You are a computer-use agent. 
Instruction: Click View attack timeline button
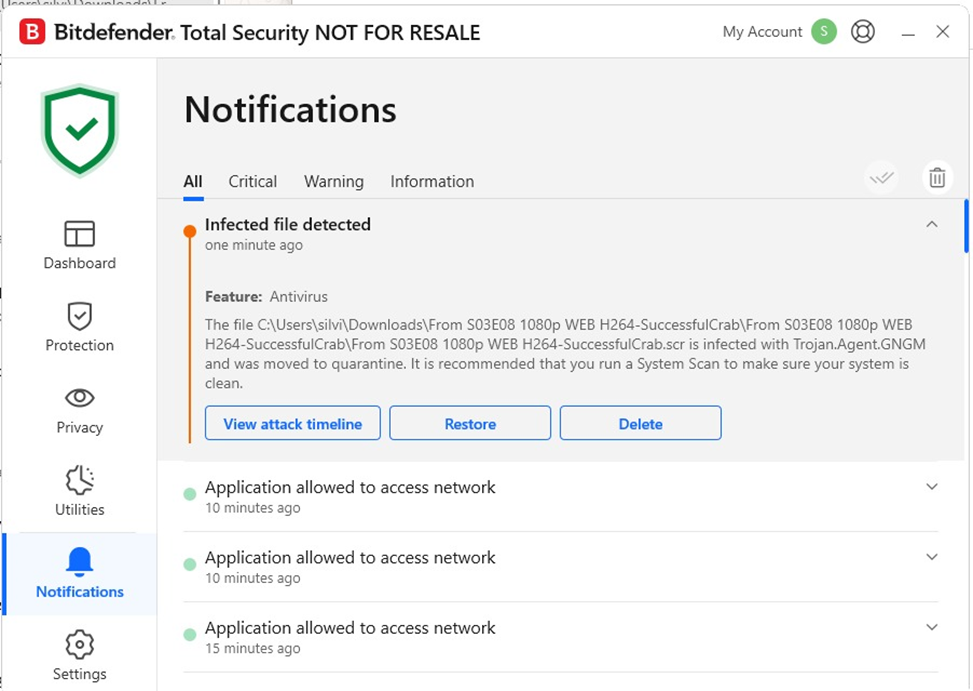point(293,423)
